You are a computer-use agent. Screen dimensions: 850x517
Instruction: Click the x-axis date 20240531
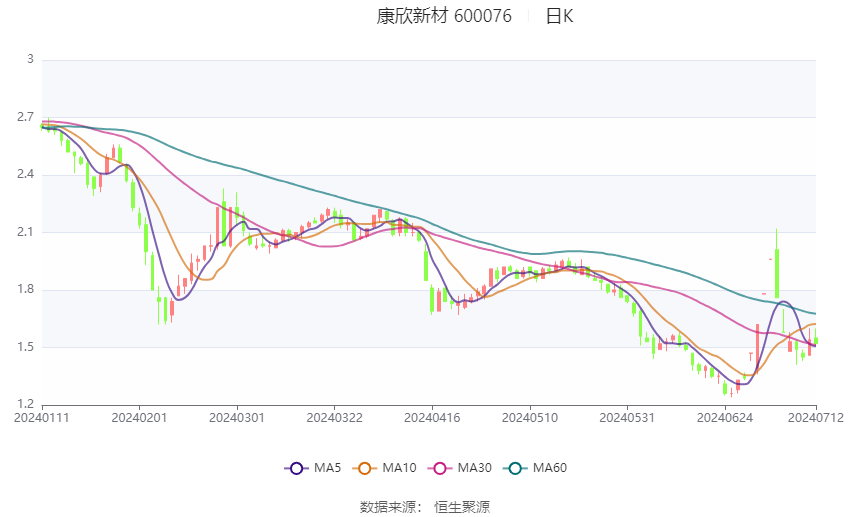[x=627, y=418]
